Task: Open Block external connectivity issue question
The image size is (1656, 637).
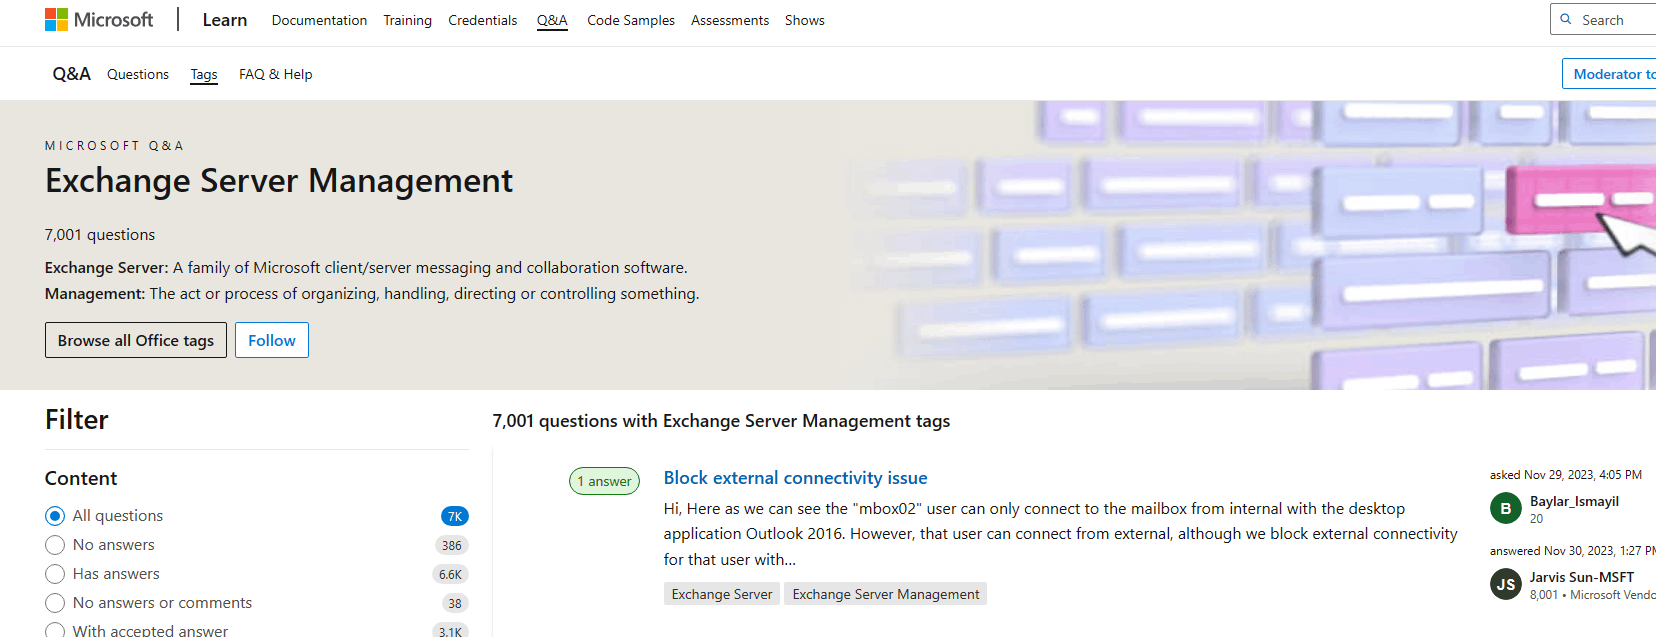Action: point(795,478)
